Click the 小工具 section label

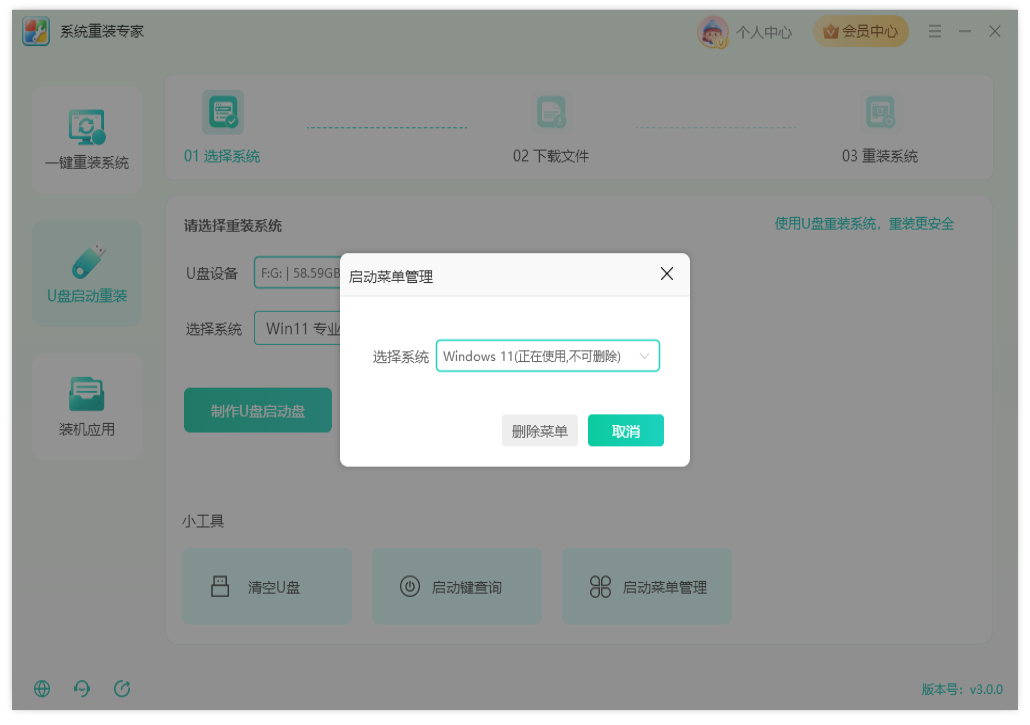[x=203, y=521]
